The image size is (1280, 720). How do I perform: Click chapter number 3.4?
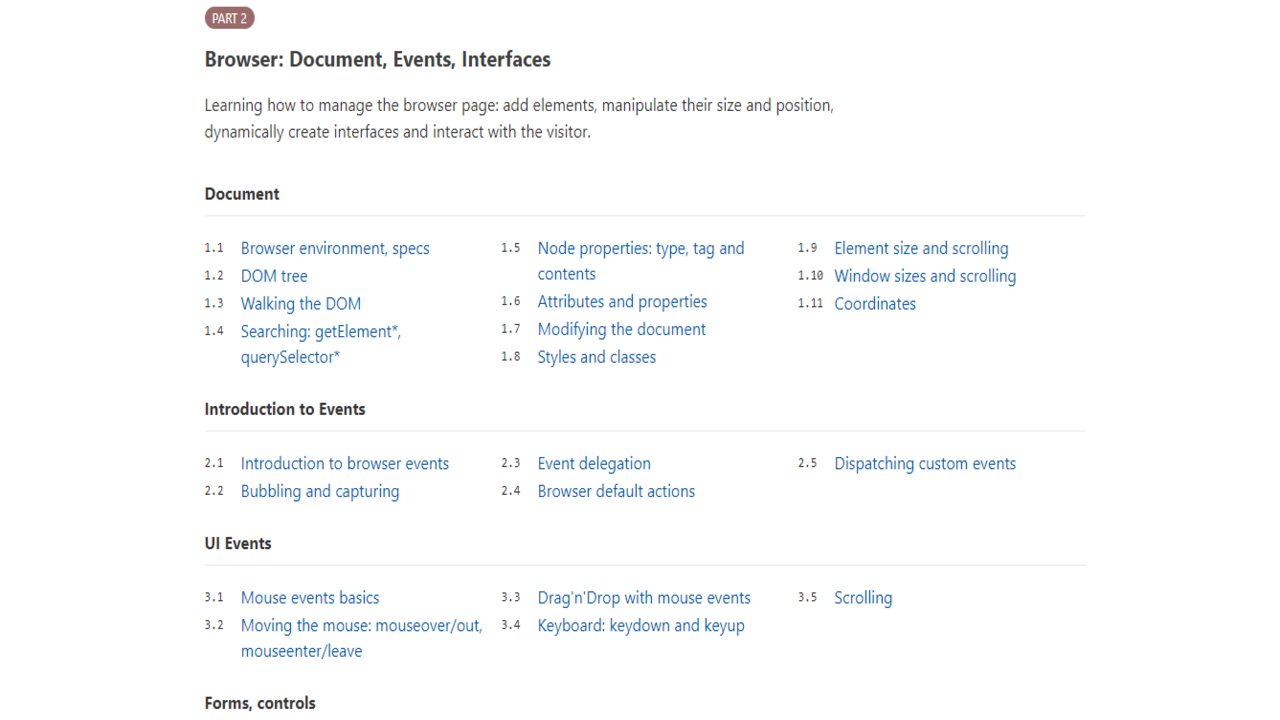point(511,626)
